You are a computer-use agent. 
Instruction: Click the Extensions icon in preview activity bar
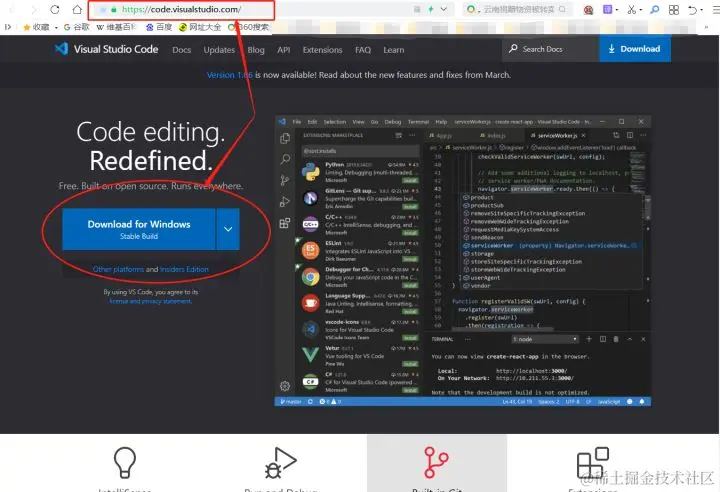click(x=285, y=223)
